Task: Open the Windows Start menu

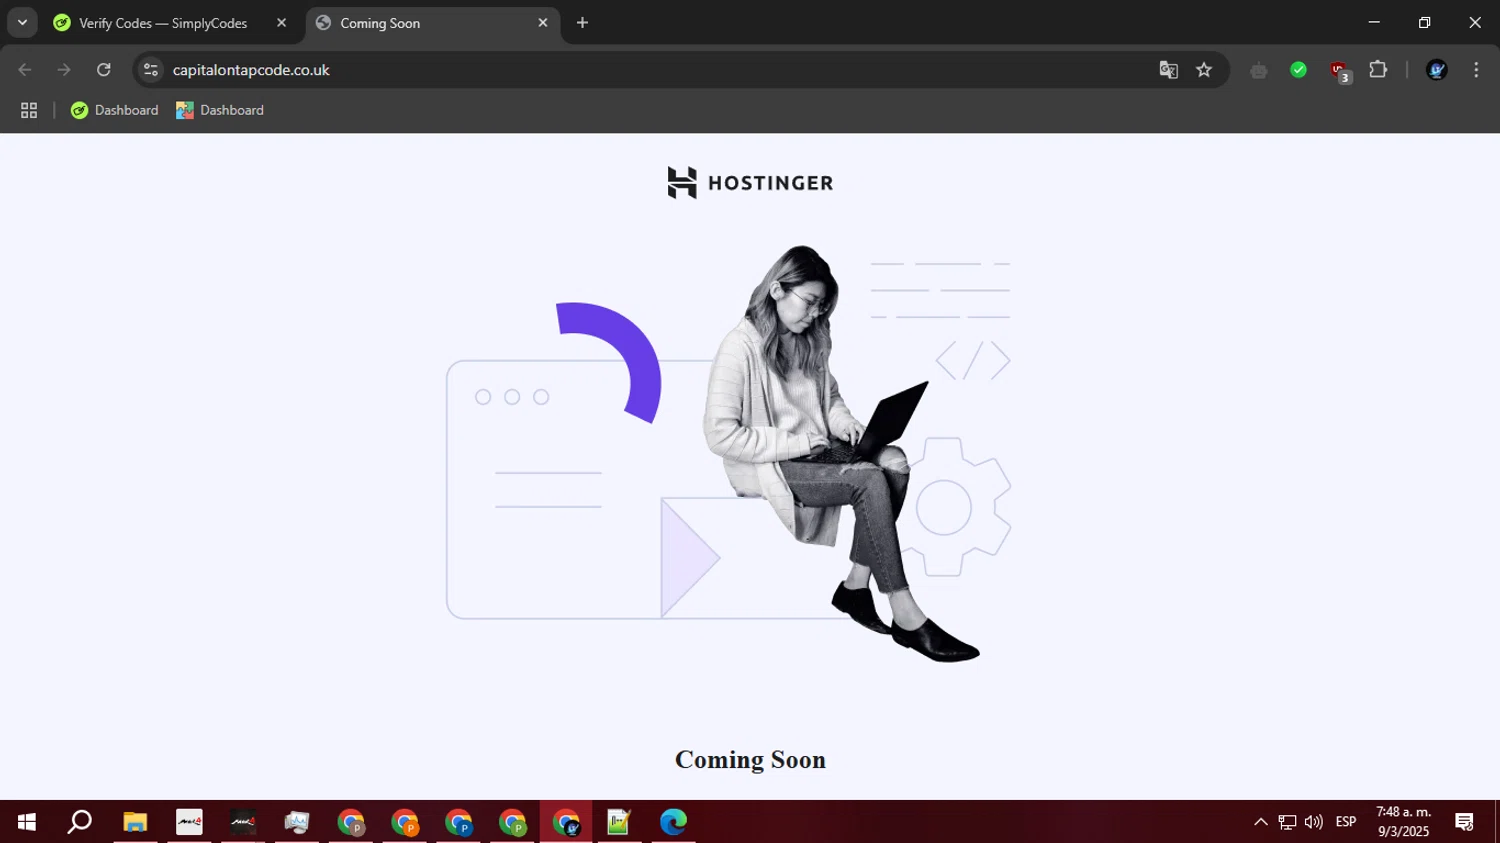Action: (27, 822)
